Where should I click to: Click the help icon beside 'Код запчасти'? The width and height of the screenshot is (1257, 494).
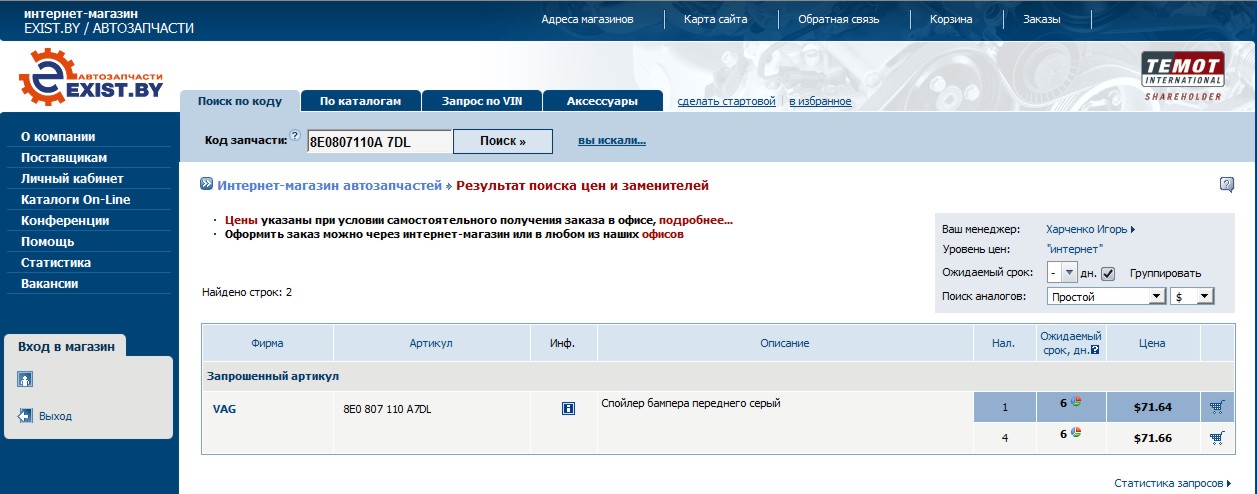coord(295,136)
